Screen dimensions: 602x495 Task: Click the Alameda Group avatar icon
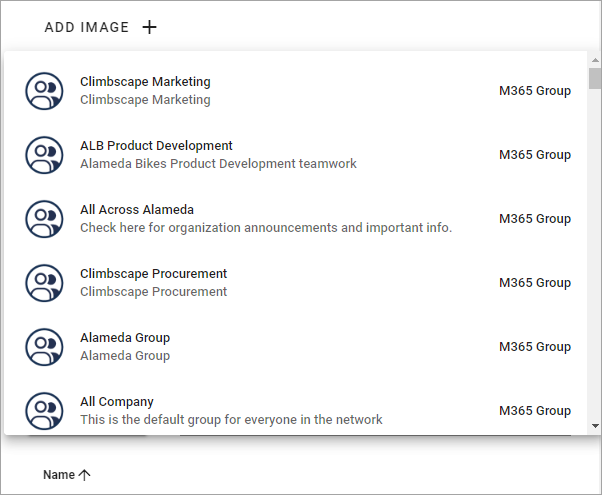tap(45, 347)
